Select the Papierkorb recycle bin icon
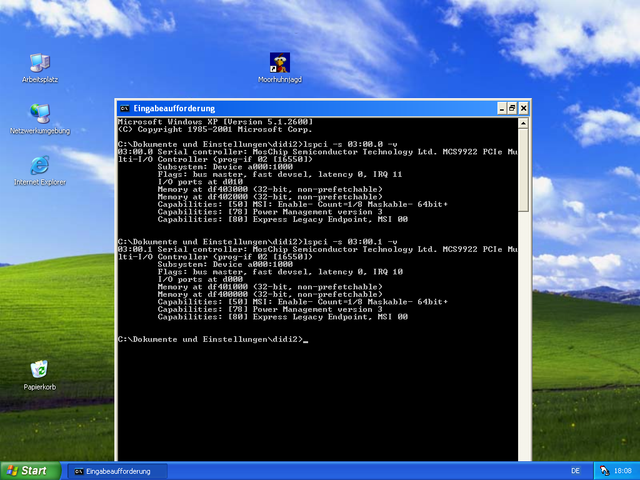Image resolution: width=640 pixels, height=480 pixels. (x=40, y=375)
